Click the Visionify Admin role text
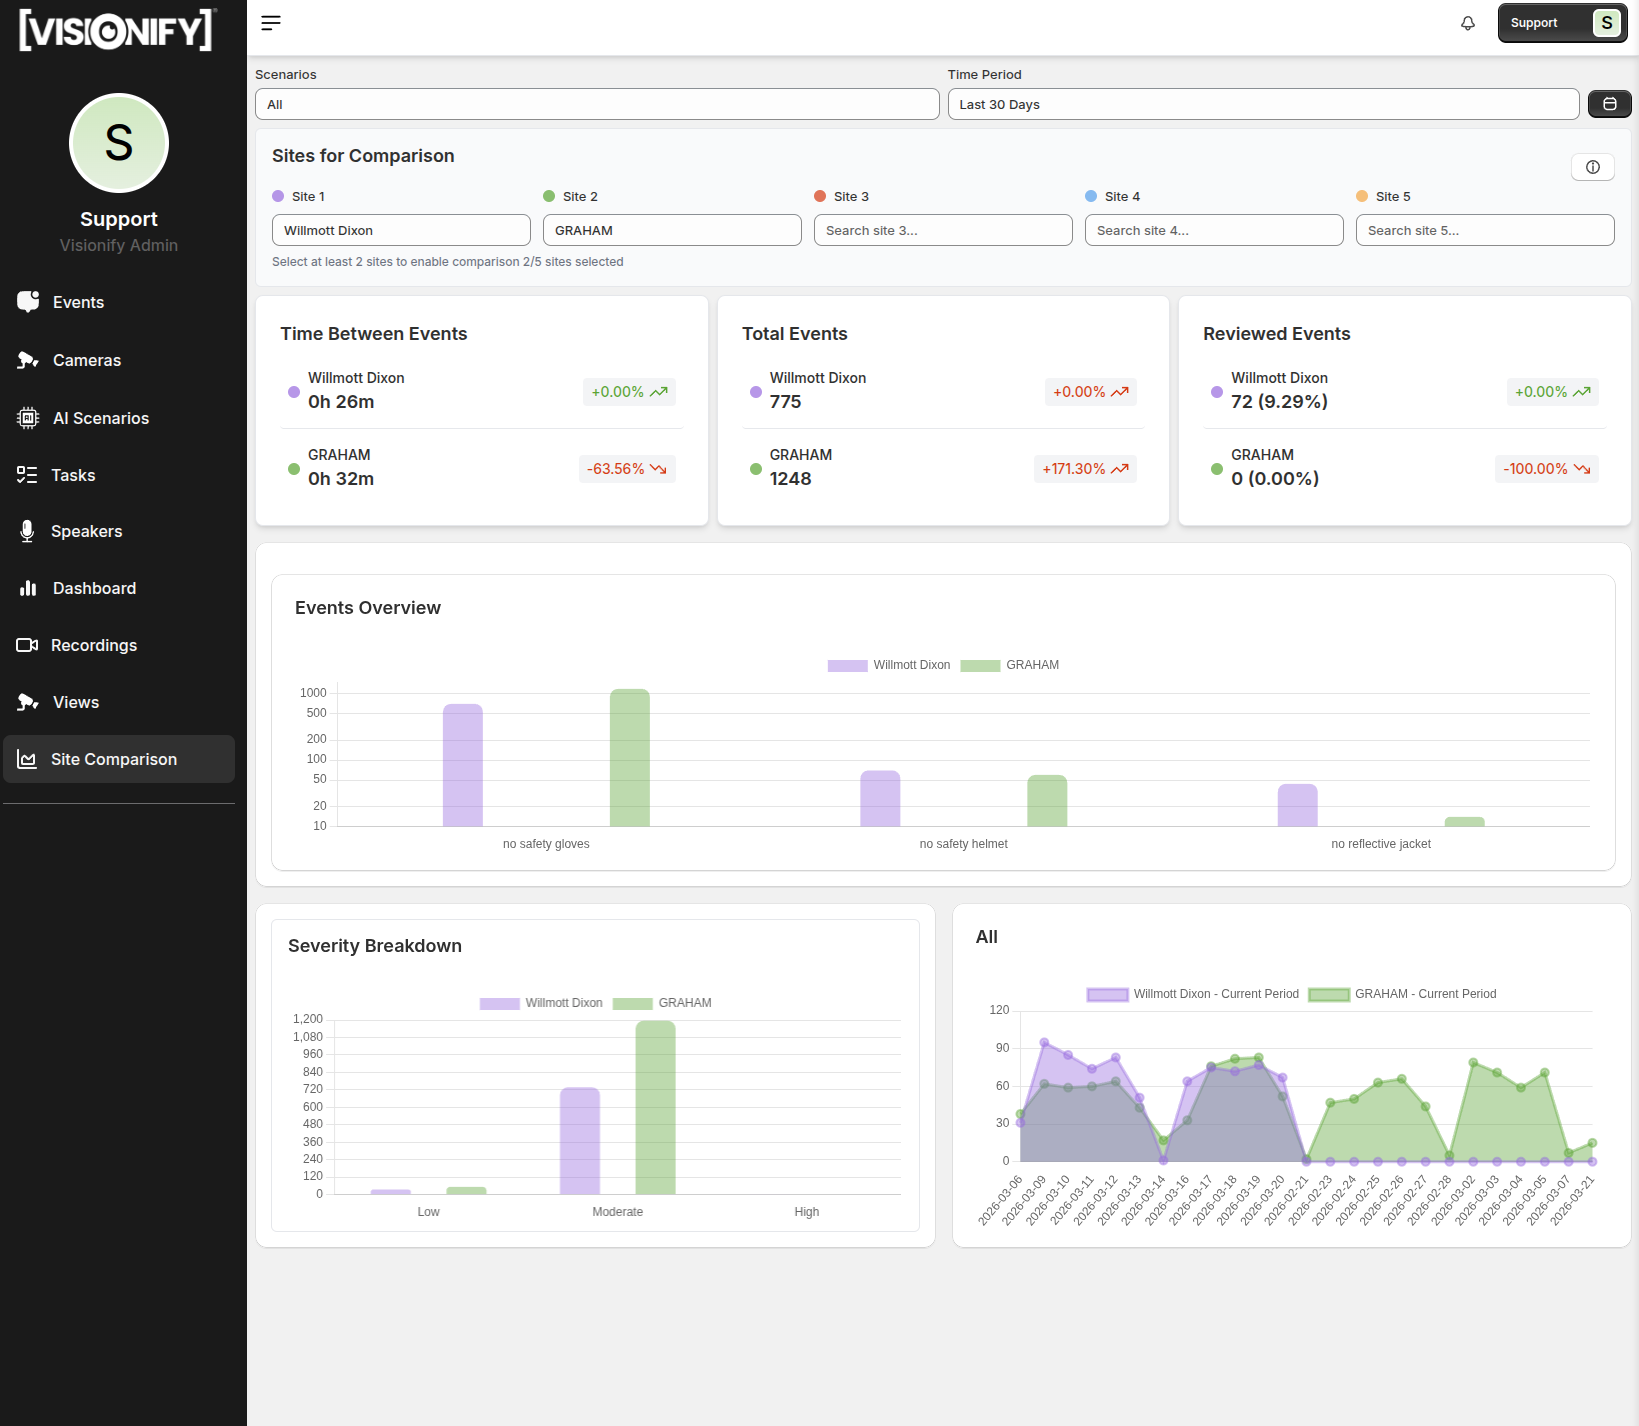 pos(119,245)
